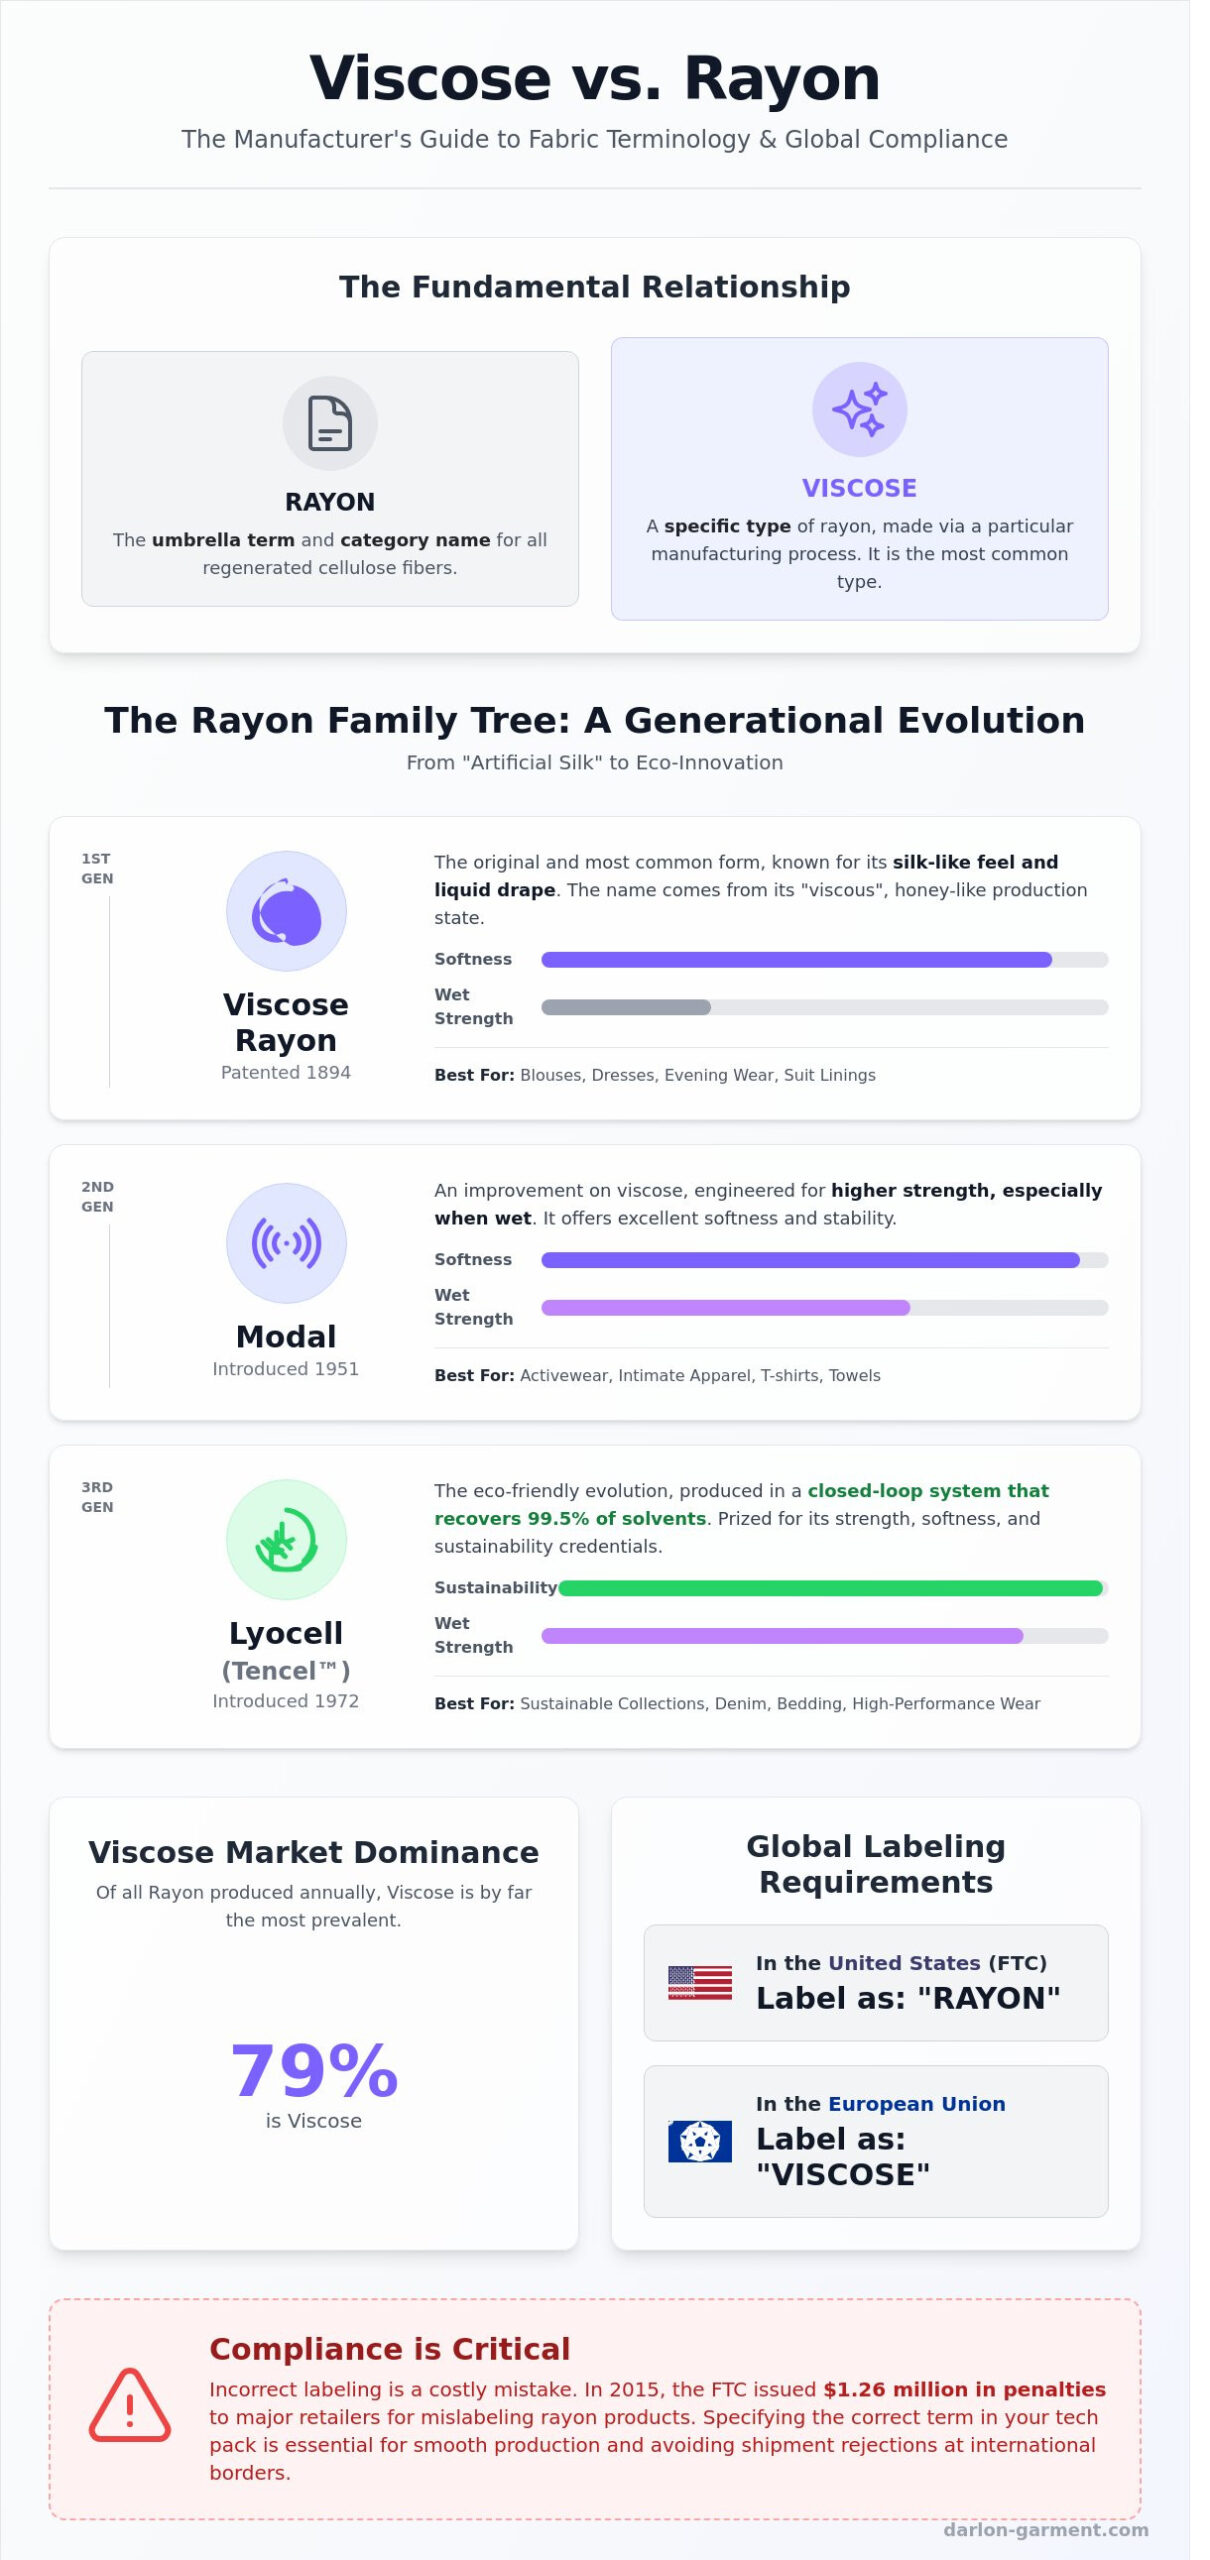Viewport: 1210px width, 2560px height.
Task: Click the 'Modal' name heading
Action: coord(286,1336)
